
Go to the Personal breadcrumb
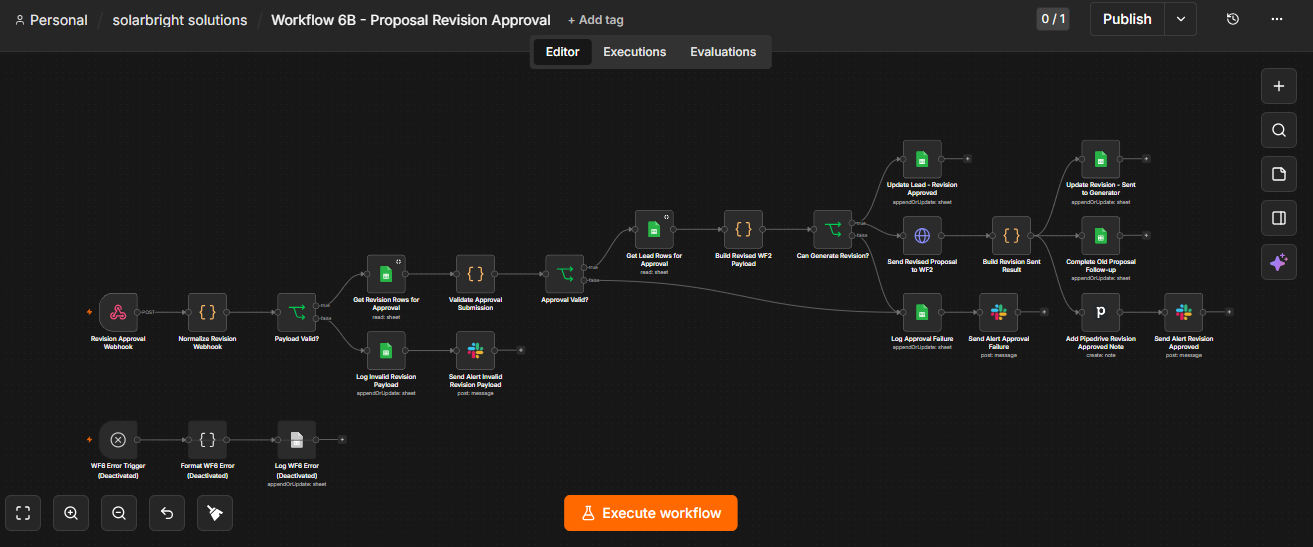[x=51, y=20]
